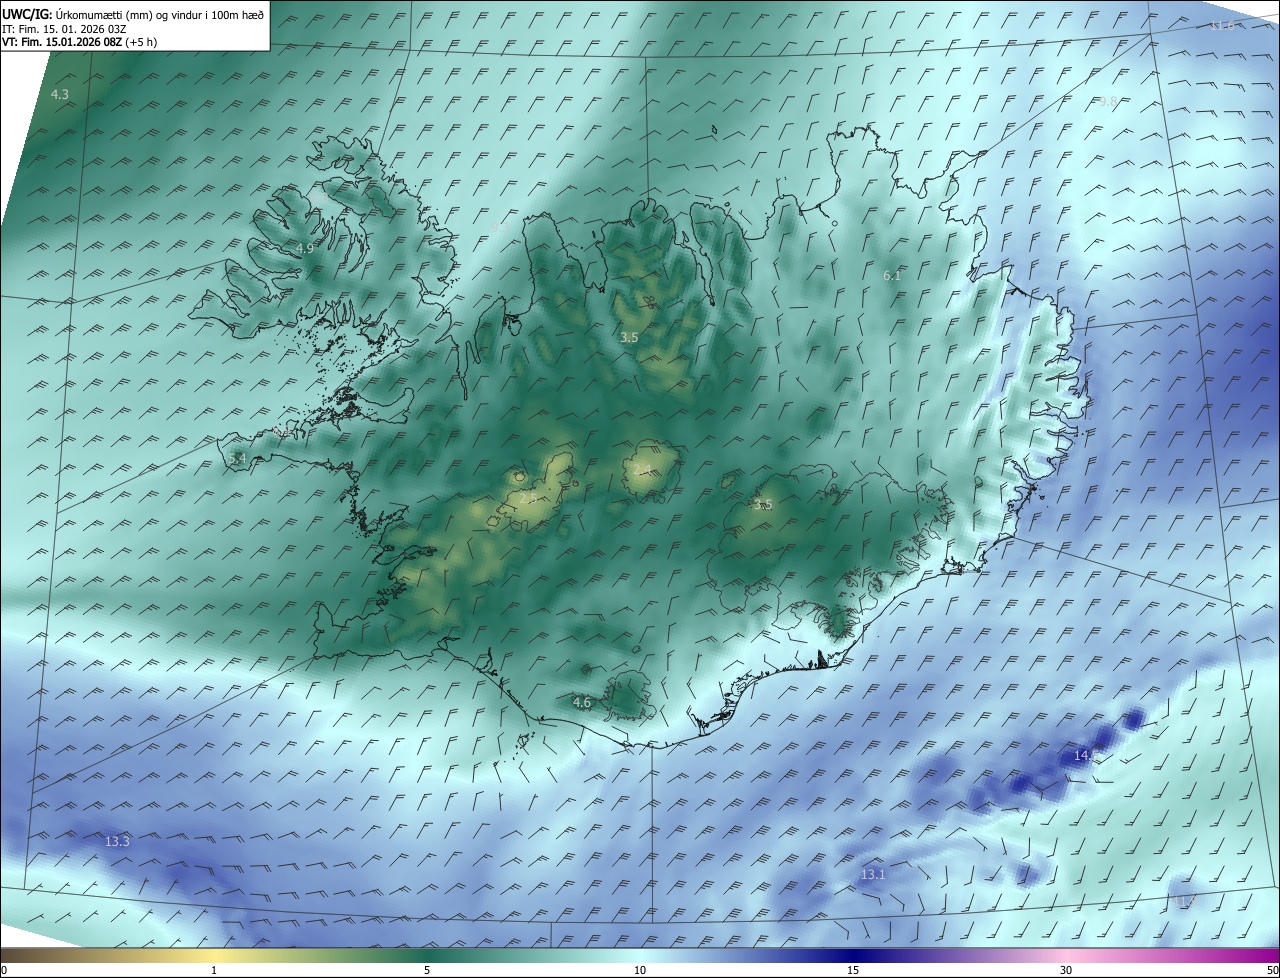Click the 1 tick on the color scale
The width and height of the screenshot is (1280, 978).
(x=214, y=970)
